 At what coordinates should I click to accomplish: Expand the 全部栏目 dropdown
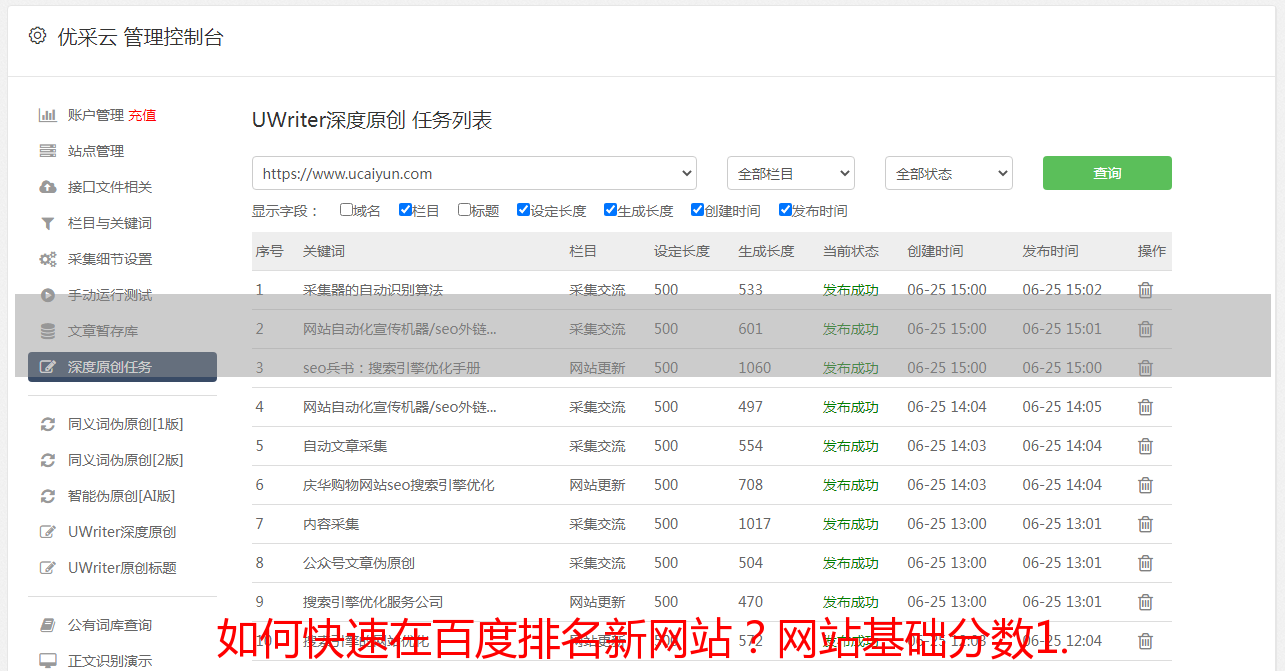click(790, 173)
